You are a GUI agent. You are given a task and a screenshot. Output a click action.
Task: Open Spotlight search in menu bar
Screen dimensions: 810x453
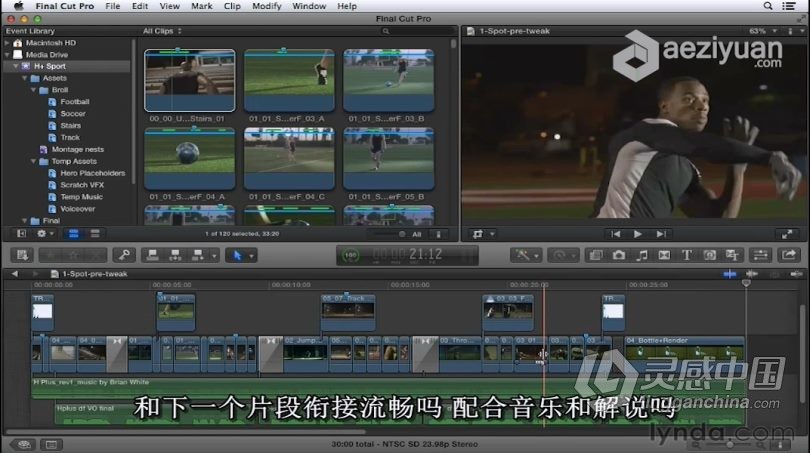point(768,6)
